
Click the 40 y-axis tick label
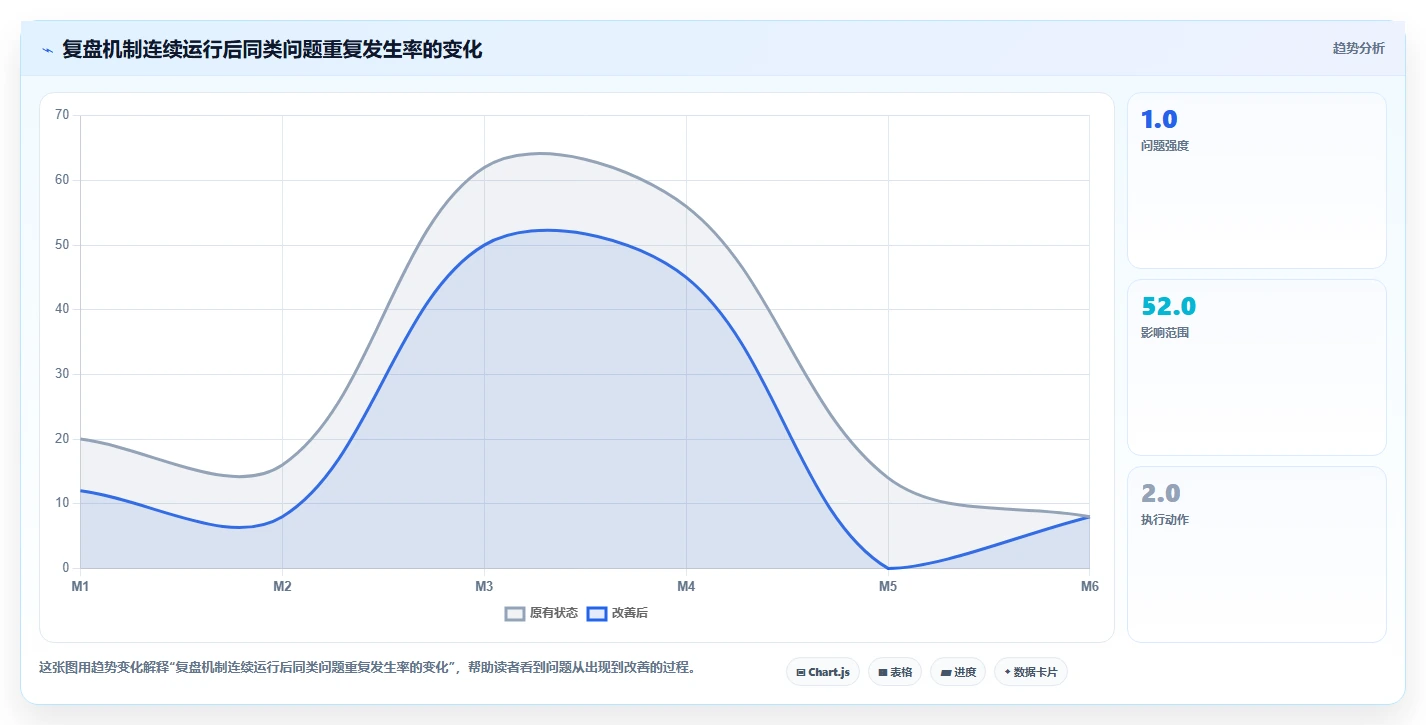click(62, 309)
